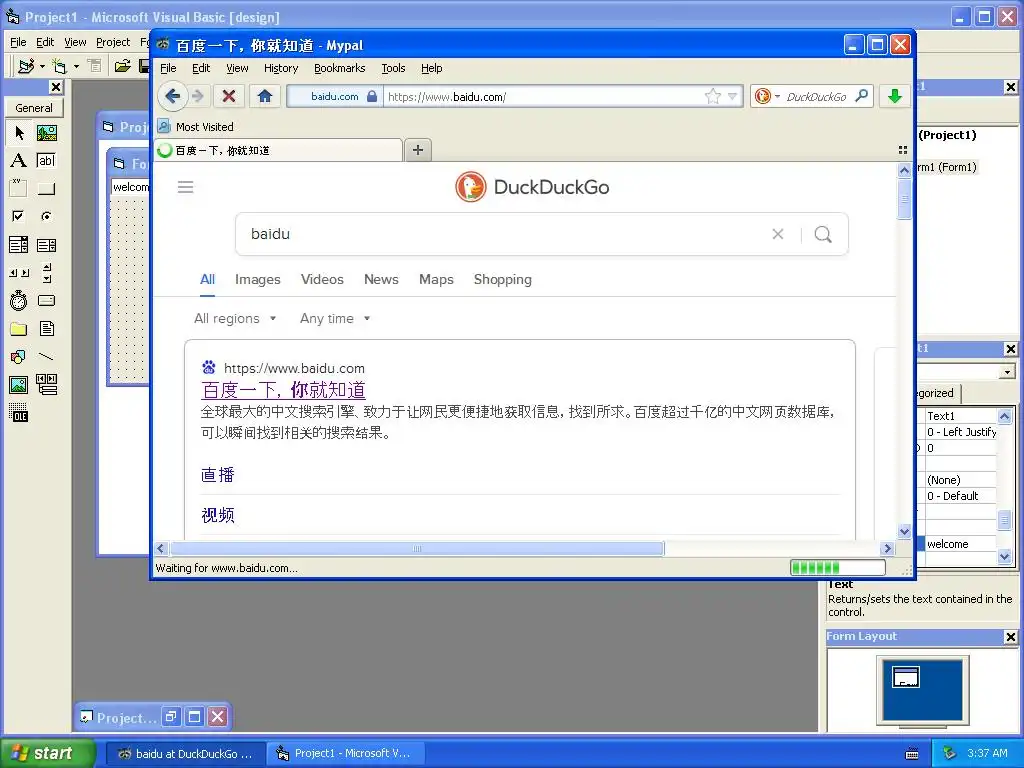Switch to the Shopping results tab
The image size is (1024, 768).
502,280
